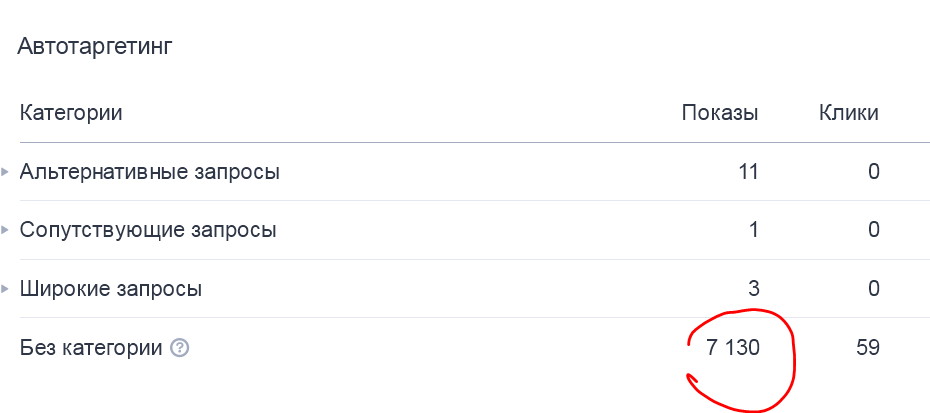The height and width of the screenshot is (413, 930).
Task: Click the clicks value for Альтернативные запросы
Action: 873,172
